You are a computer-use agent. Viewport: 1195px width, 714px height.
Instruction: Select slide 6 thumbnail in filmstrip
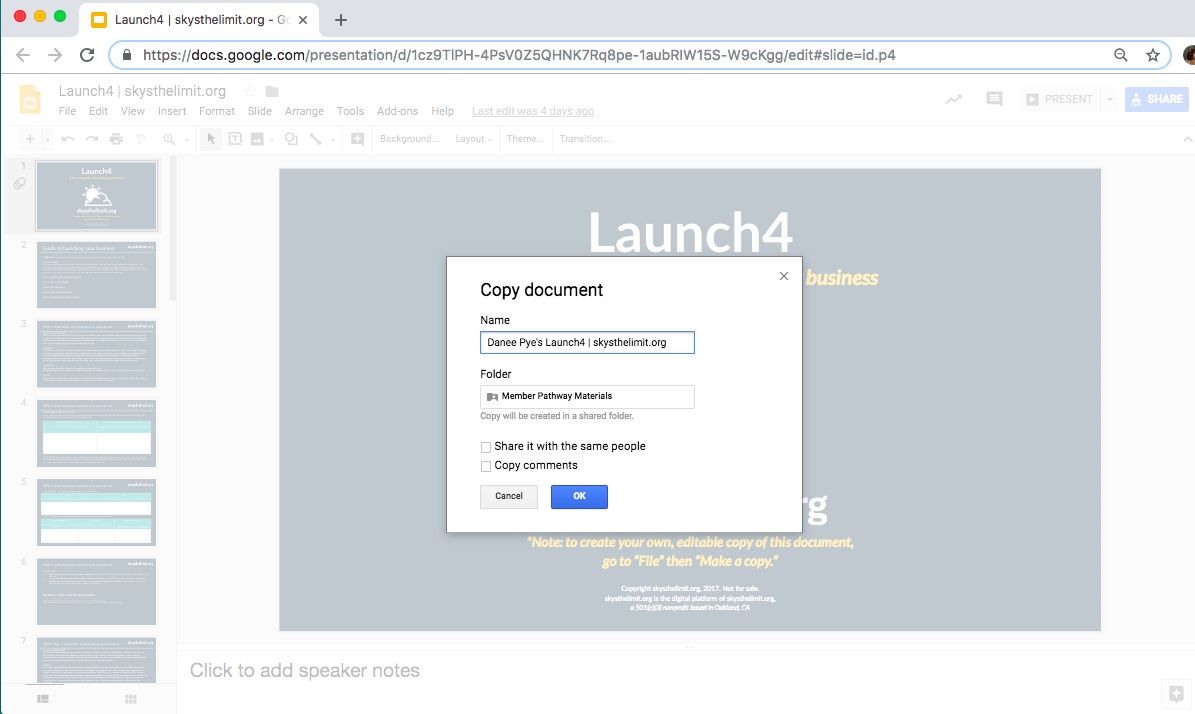pos(96,591)
